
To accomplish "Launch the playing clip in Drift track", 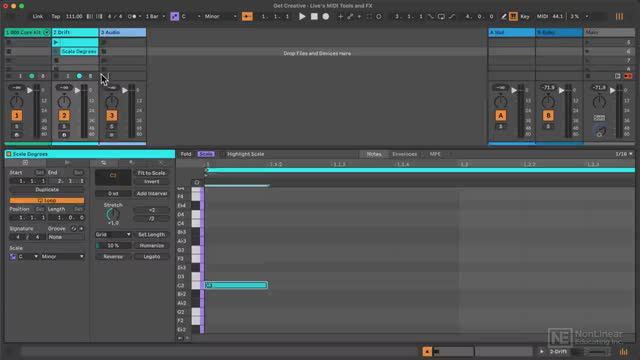I will coord(56,42).
